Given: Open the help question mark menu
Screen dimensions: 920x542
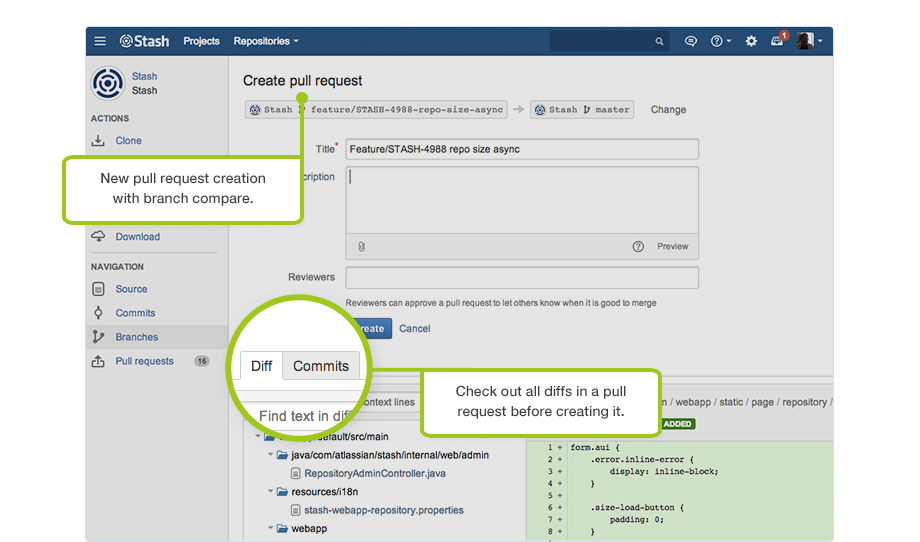Looking at the screenshot, I should (721, 41).
